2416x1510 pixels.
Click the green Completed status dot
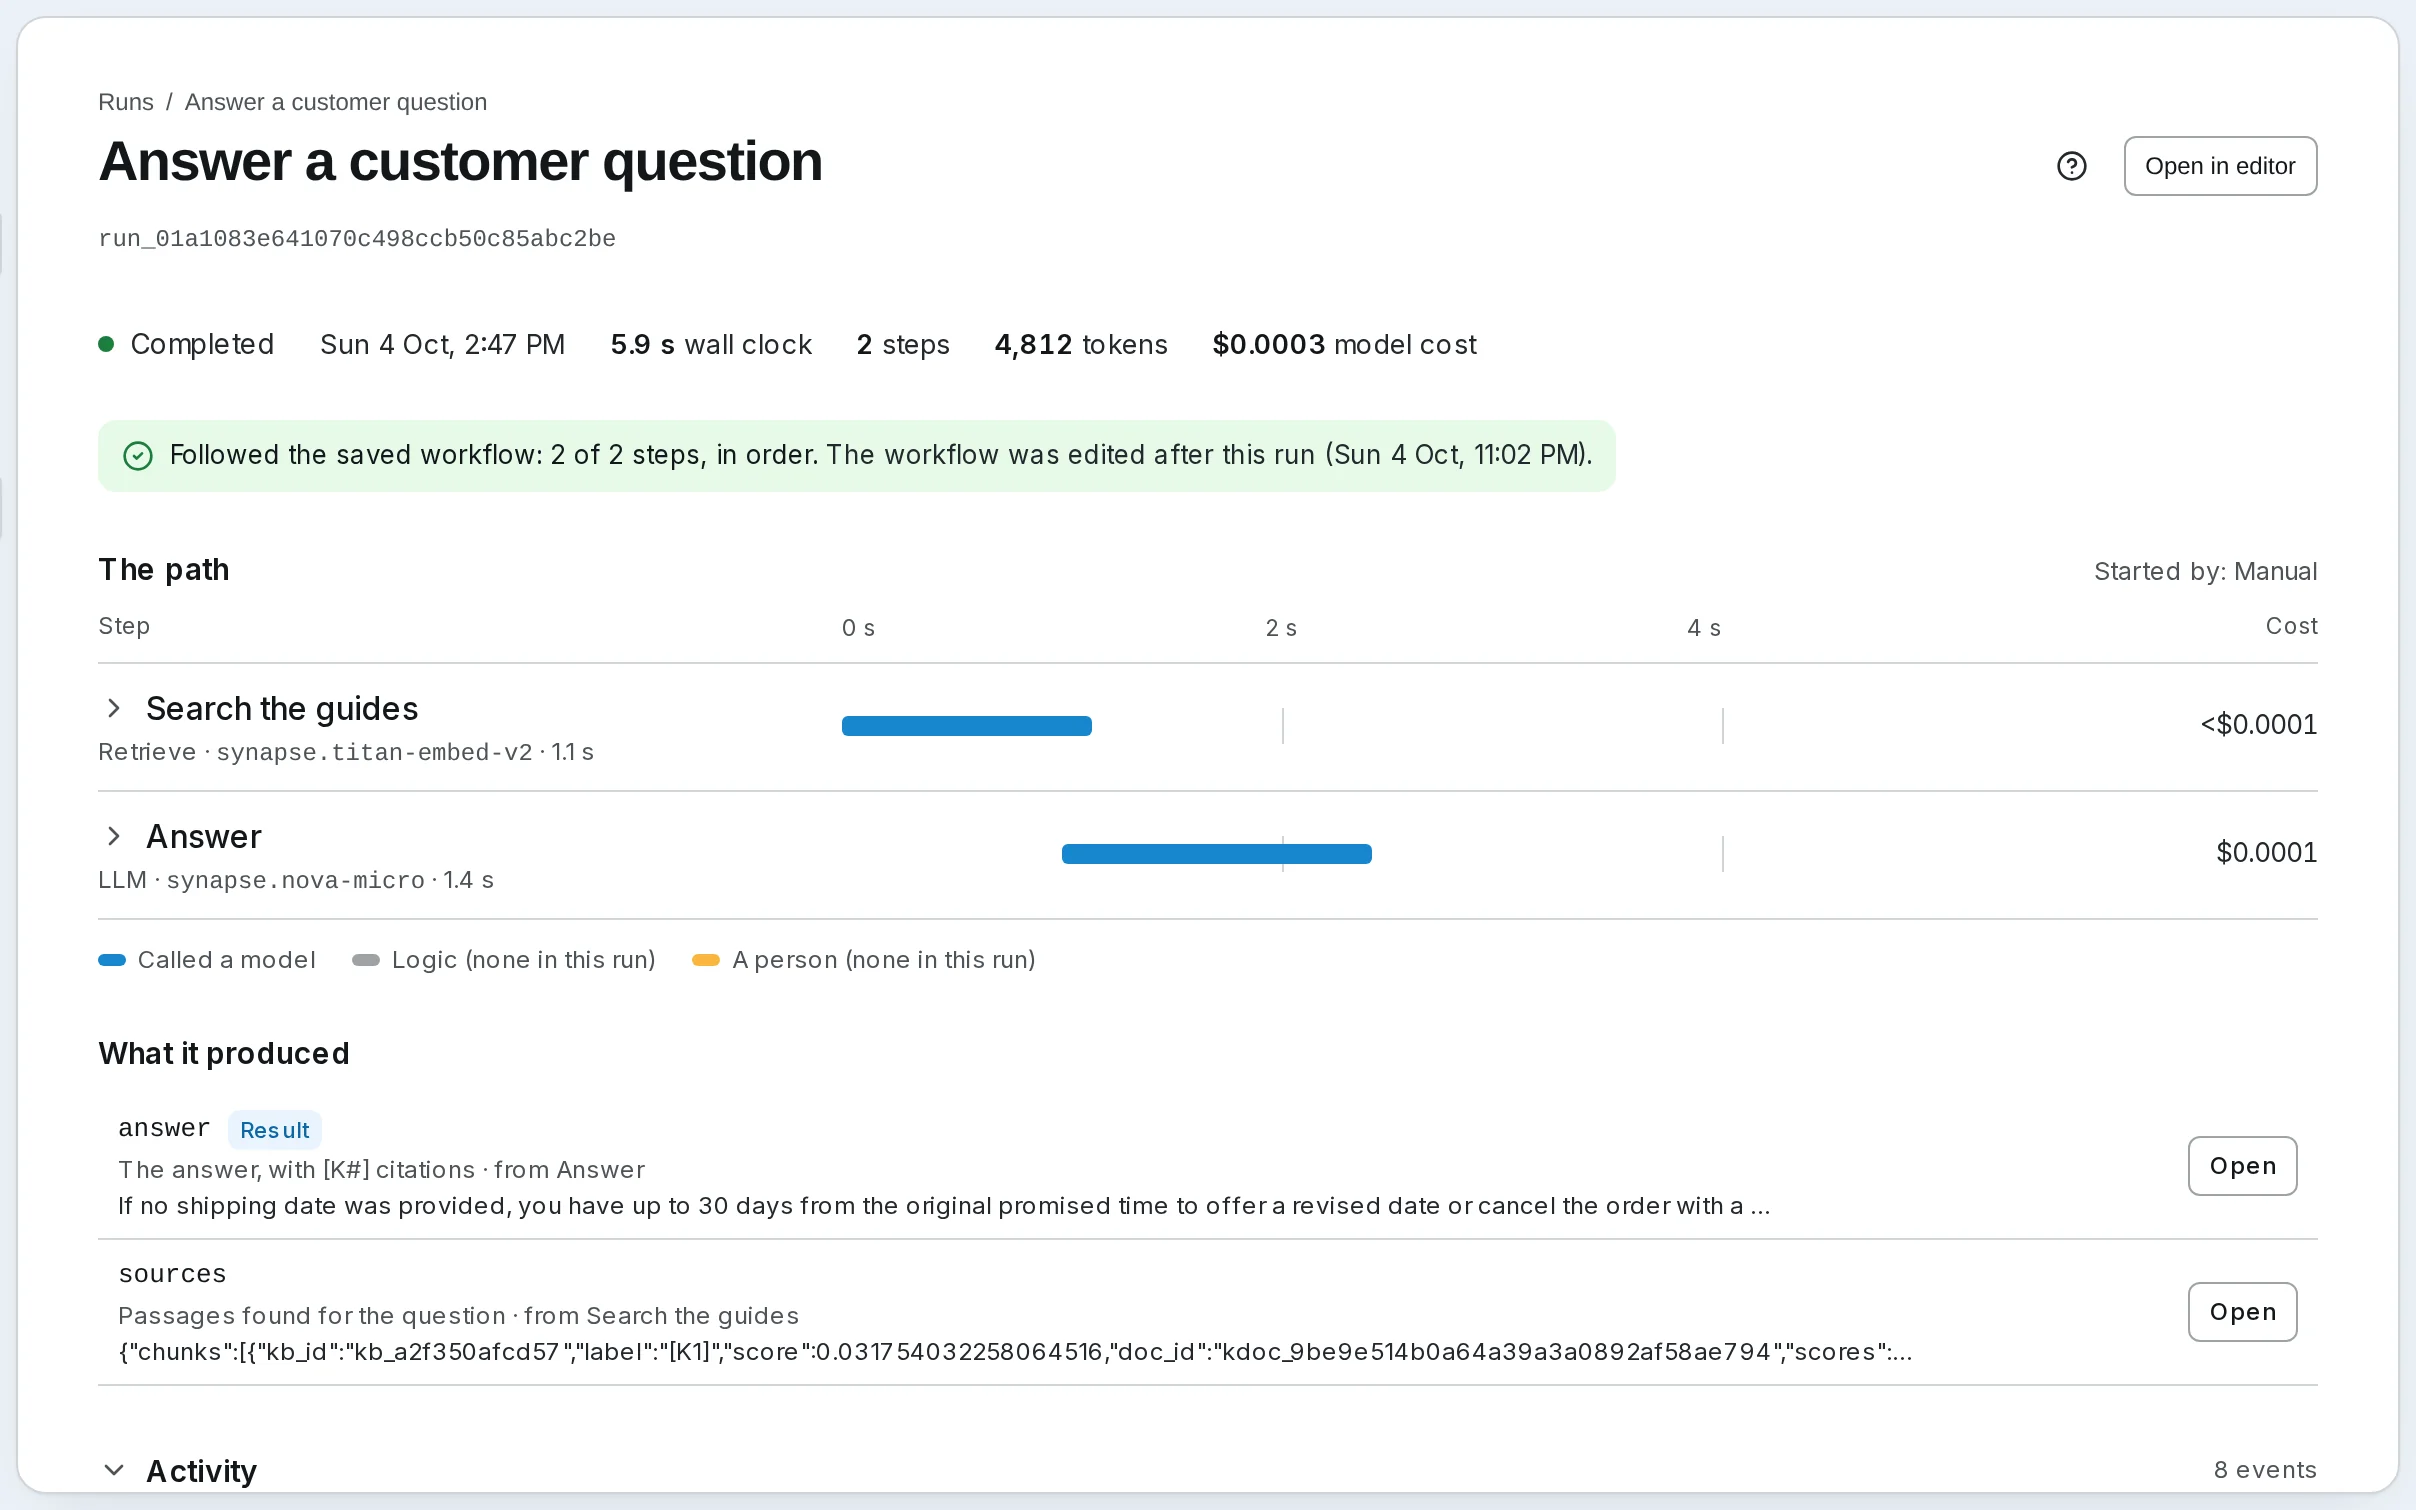click(106, 344)
